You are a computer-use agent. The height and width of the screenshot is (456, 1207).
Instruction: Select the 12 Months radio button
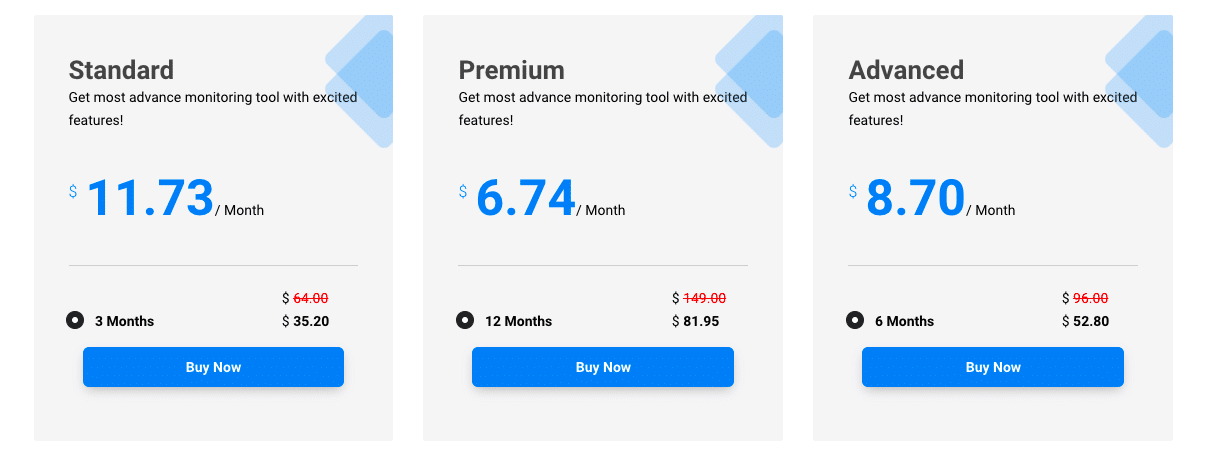(464, 321)
